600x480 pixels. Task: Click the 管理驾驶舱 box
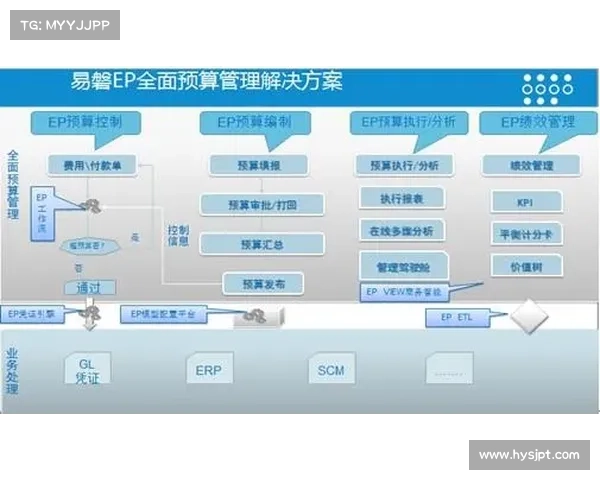click(404, 267)
